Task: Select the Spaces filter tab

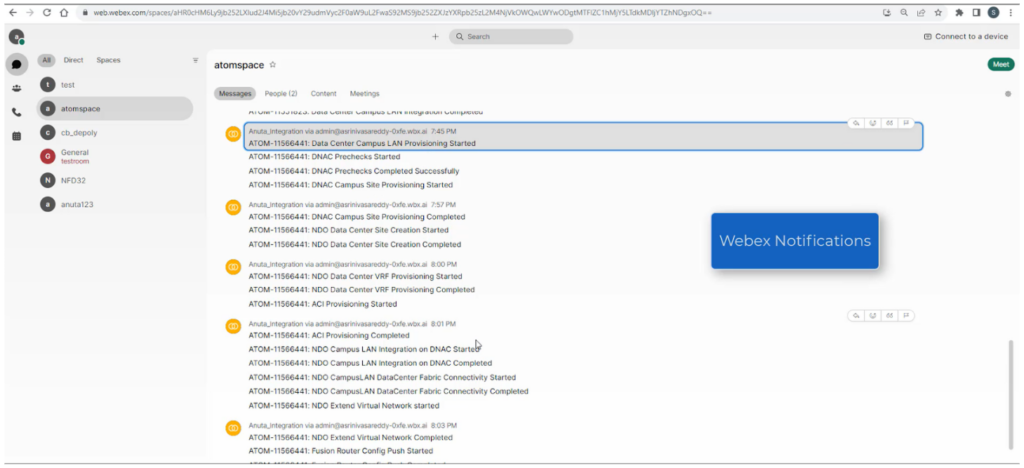Action: click(108, 60)
